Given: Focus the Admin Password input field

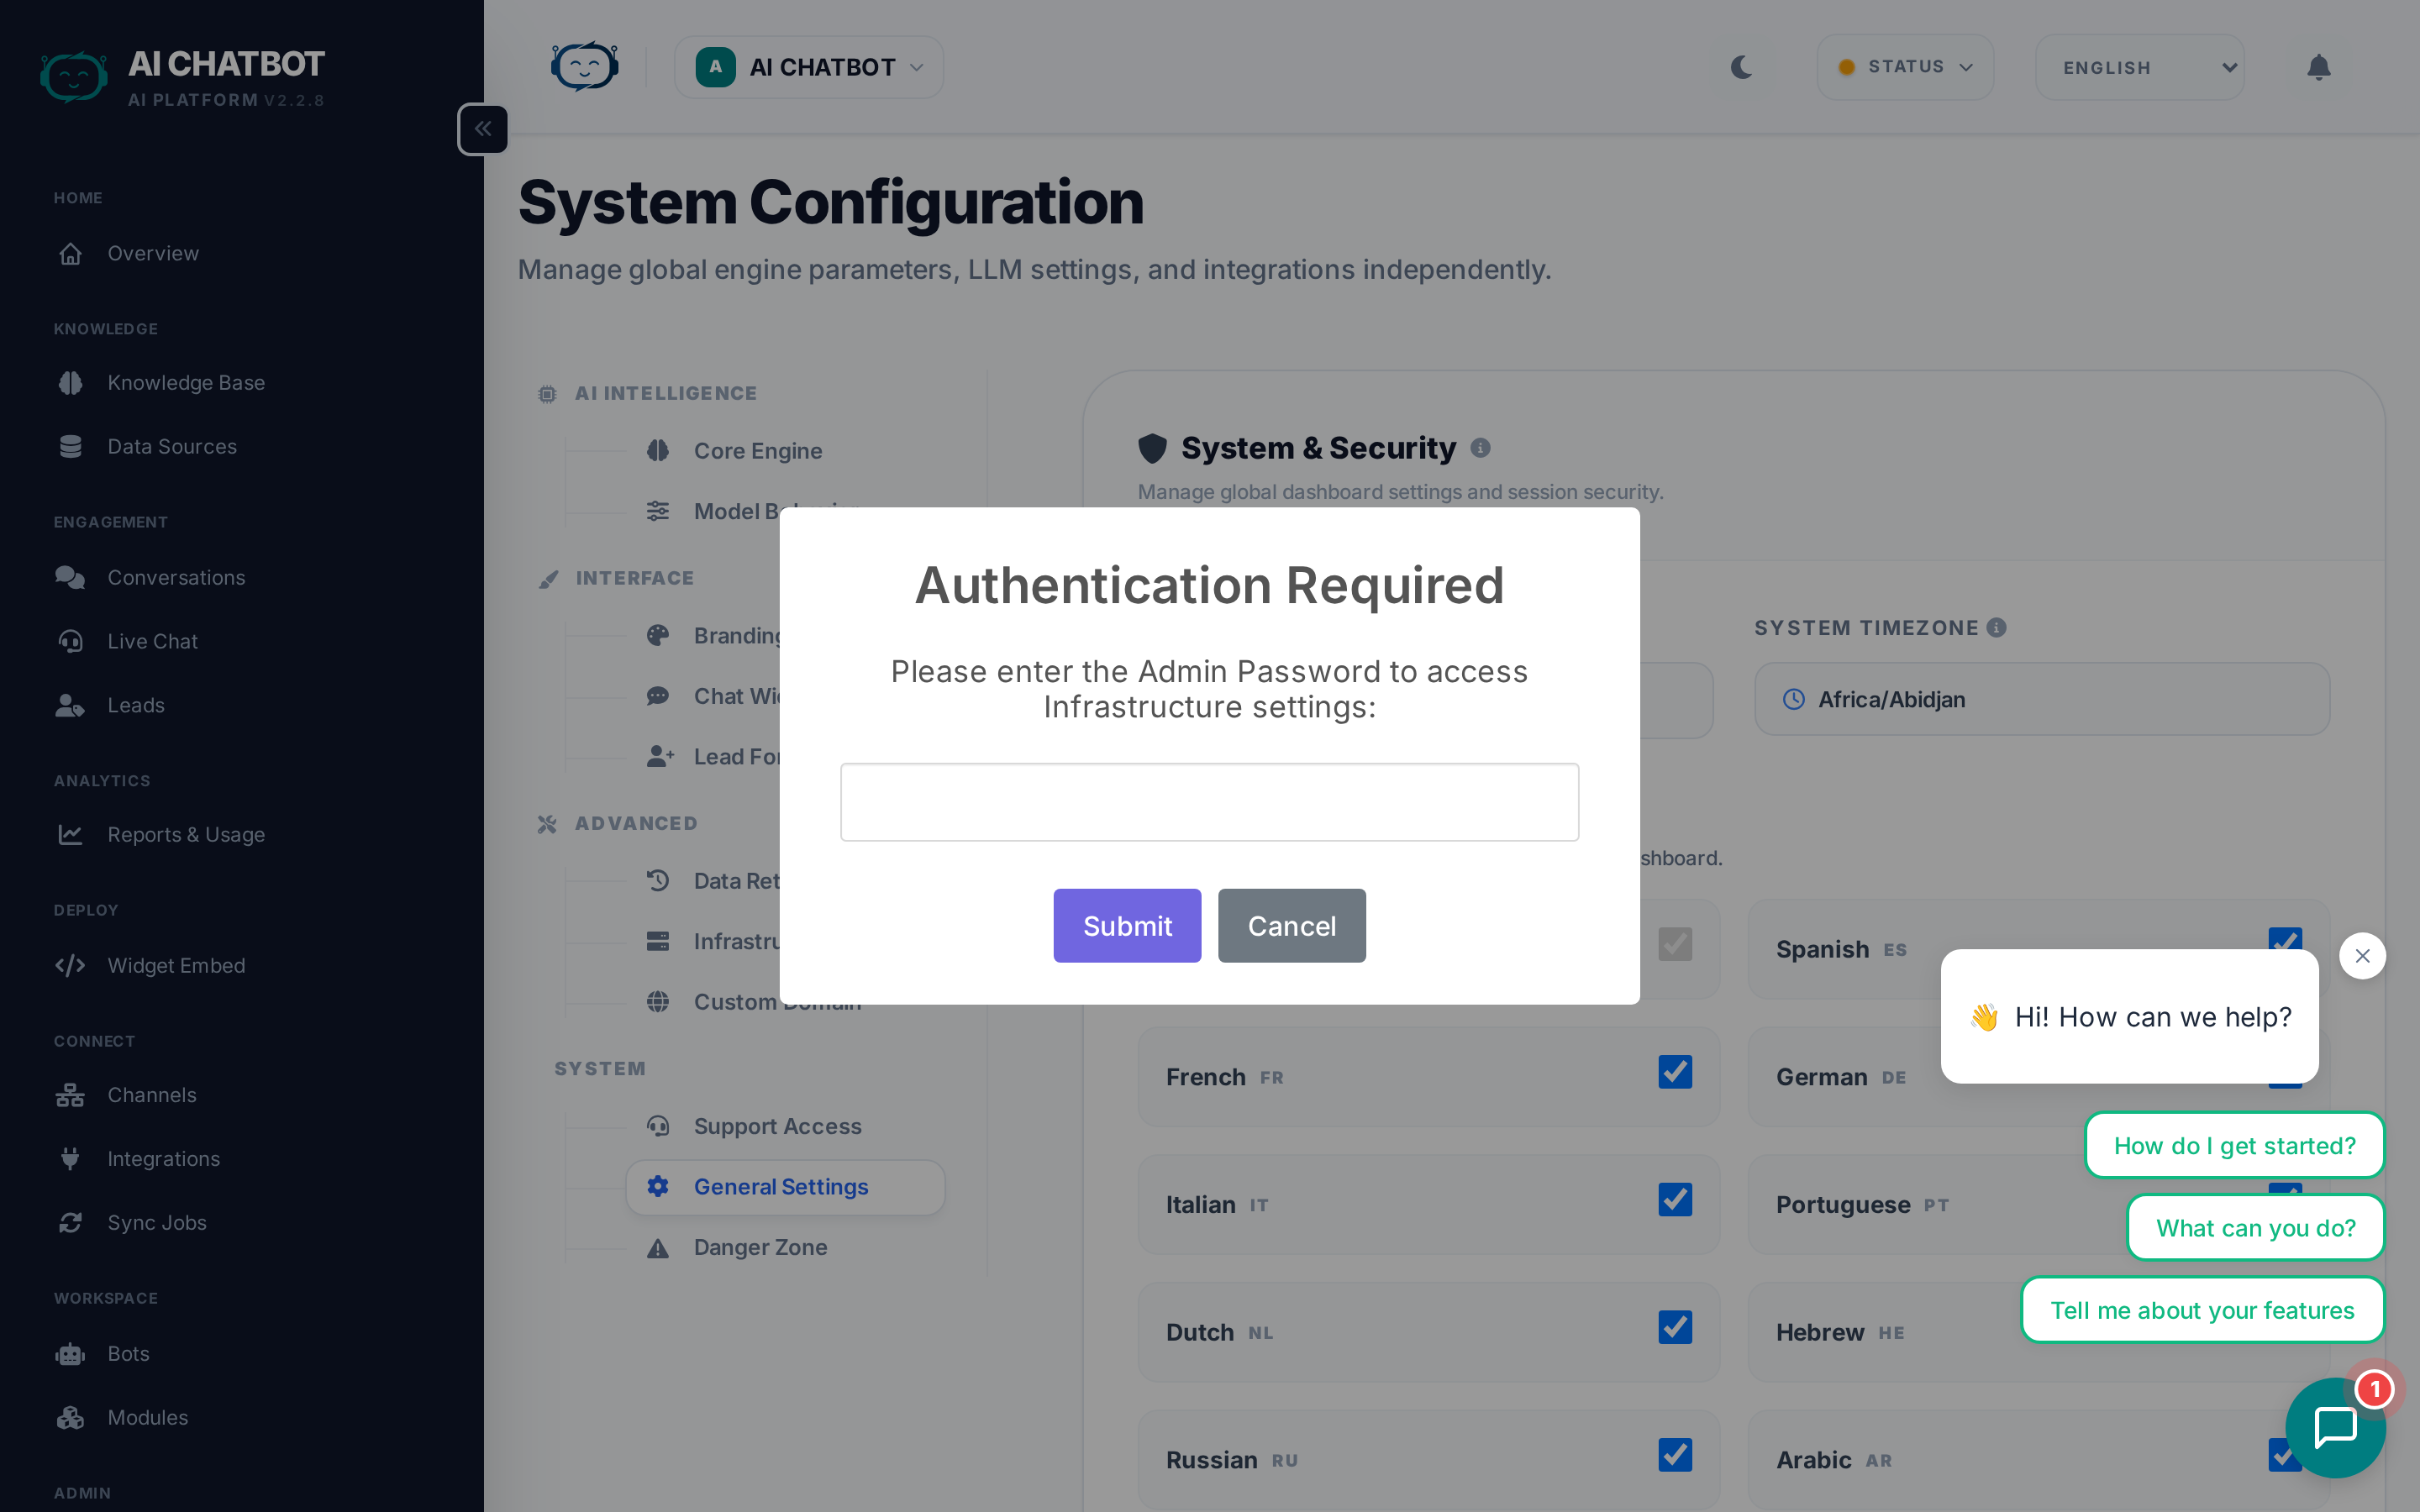Looking at the screenshot, I should (1209, 802).
